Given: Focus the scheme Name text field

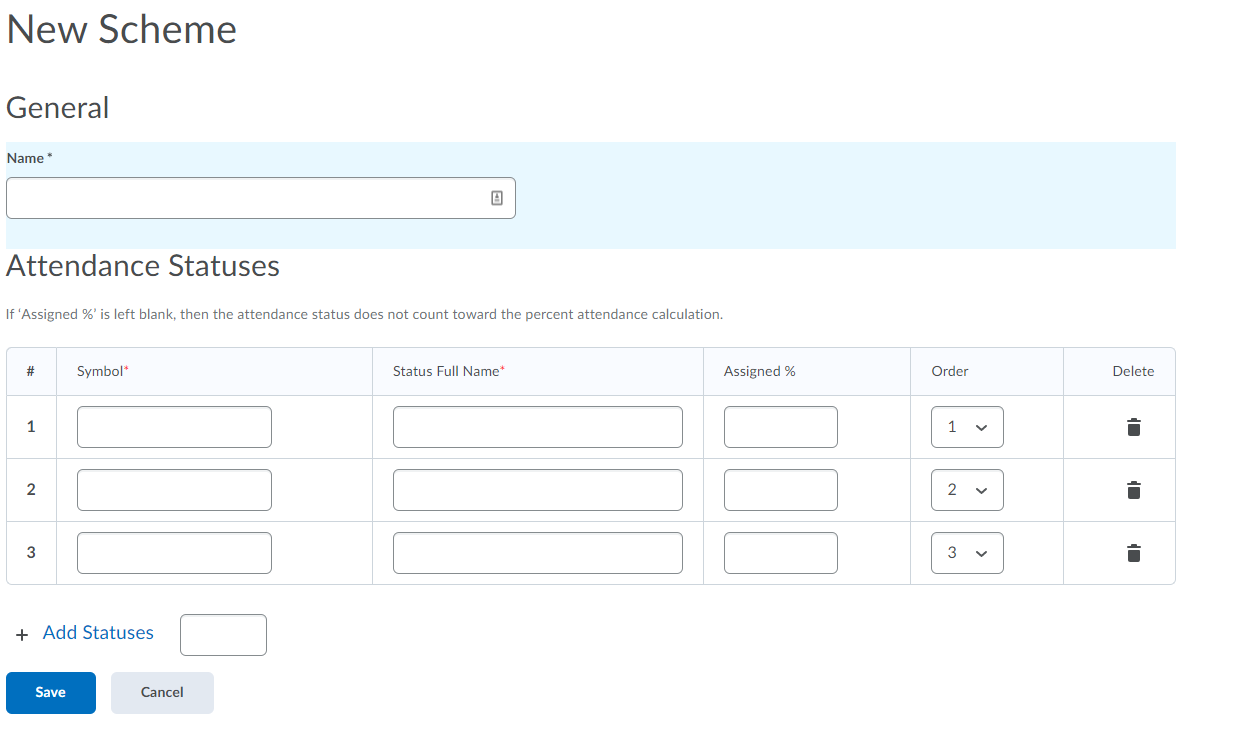Looking at the screenshot, I should [245, 198].
